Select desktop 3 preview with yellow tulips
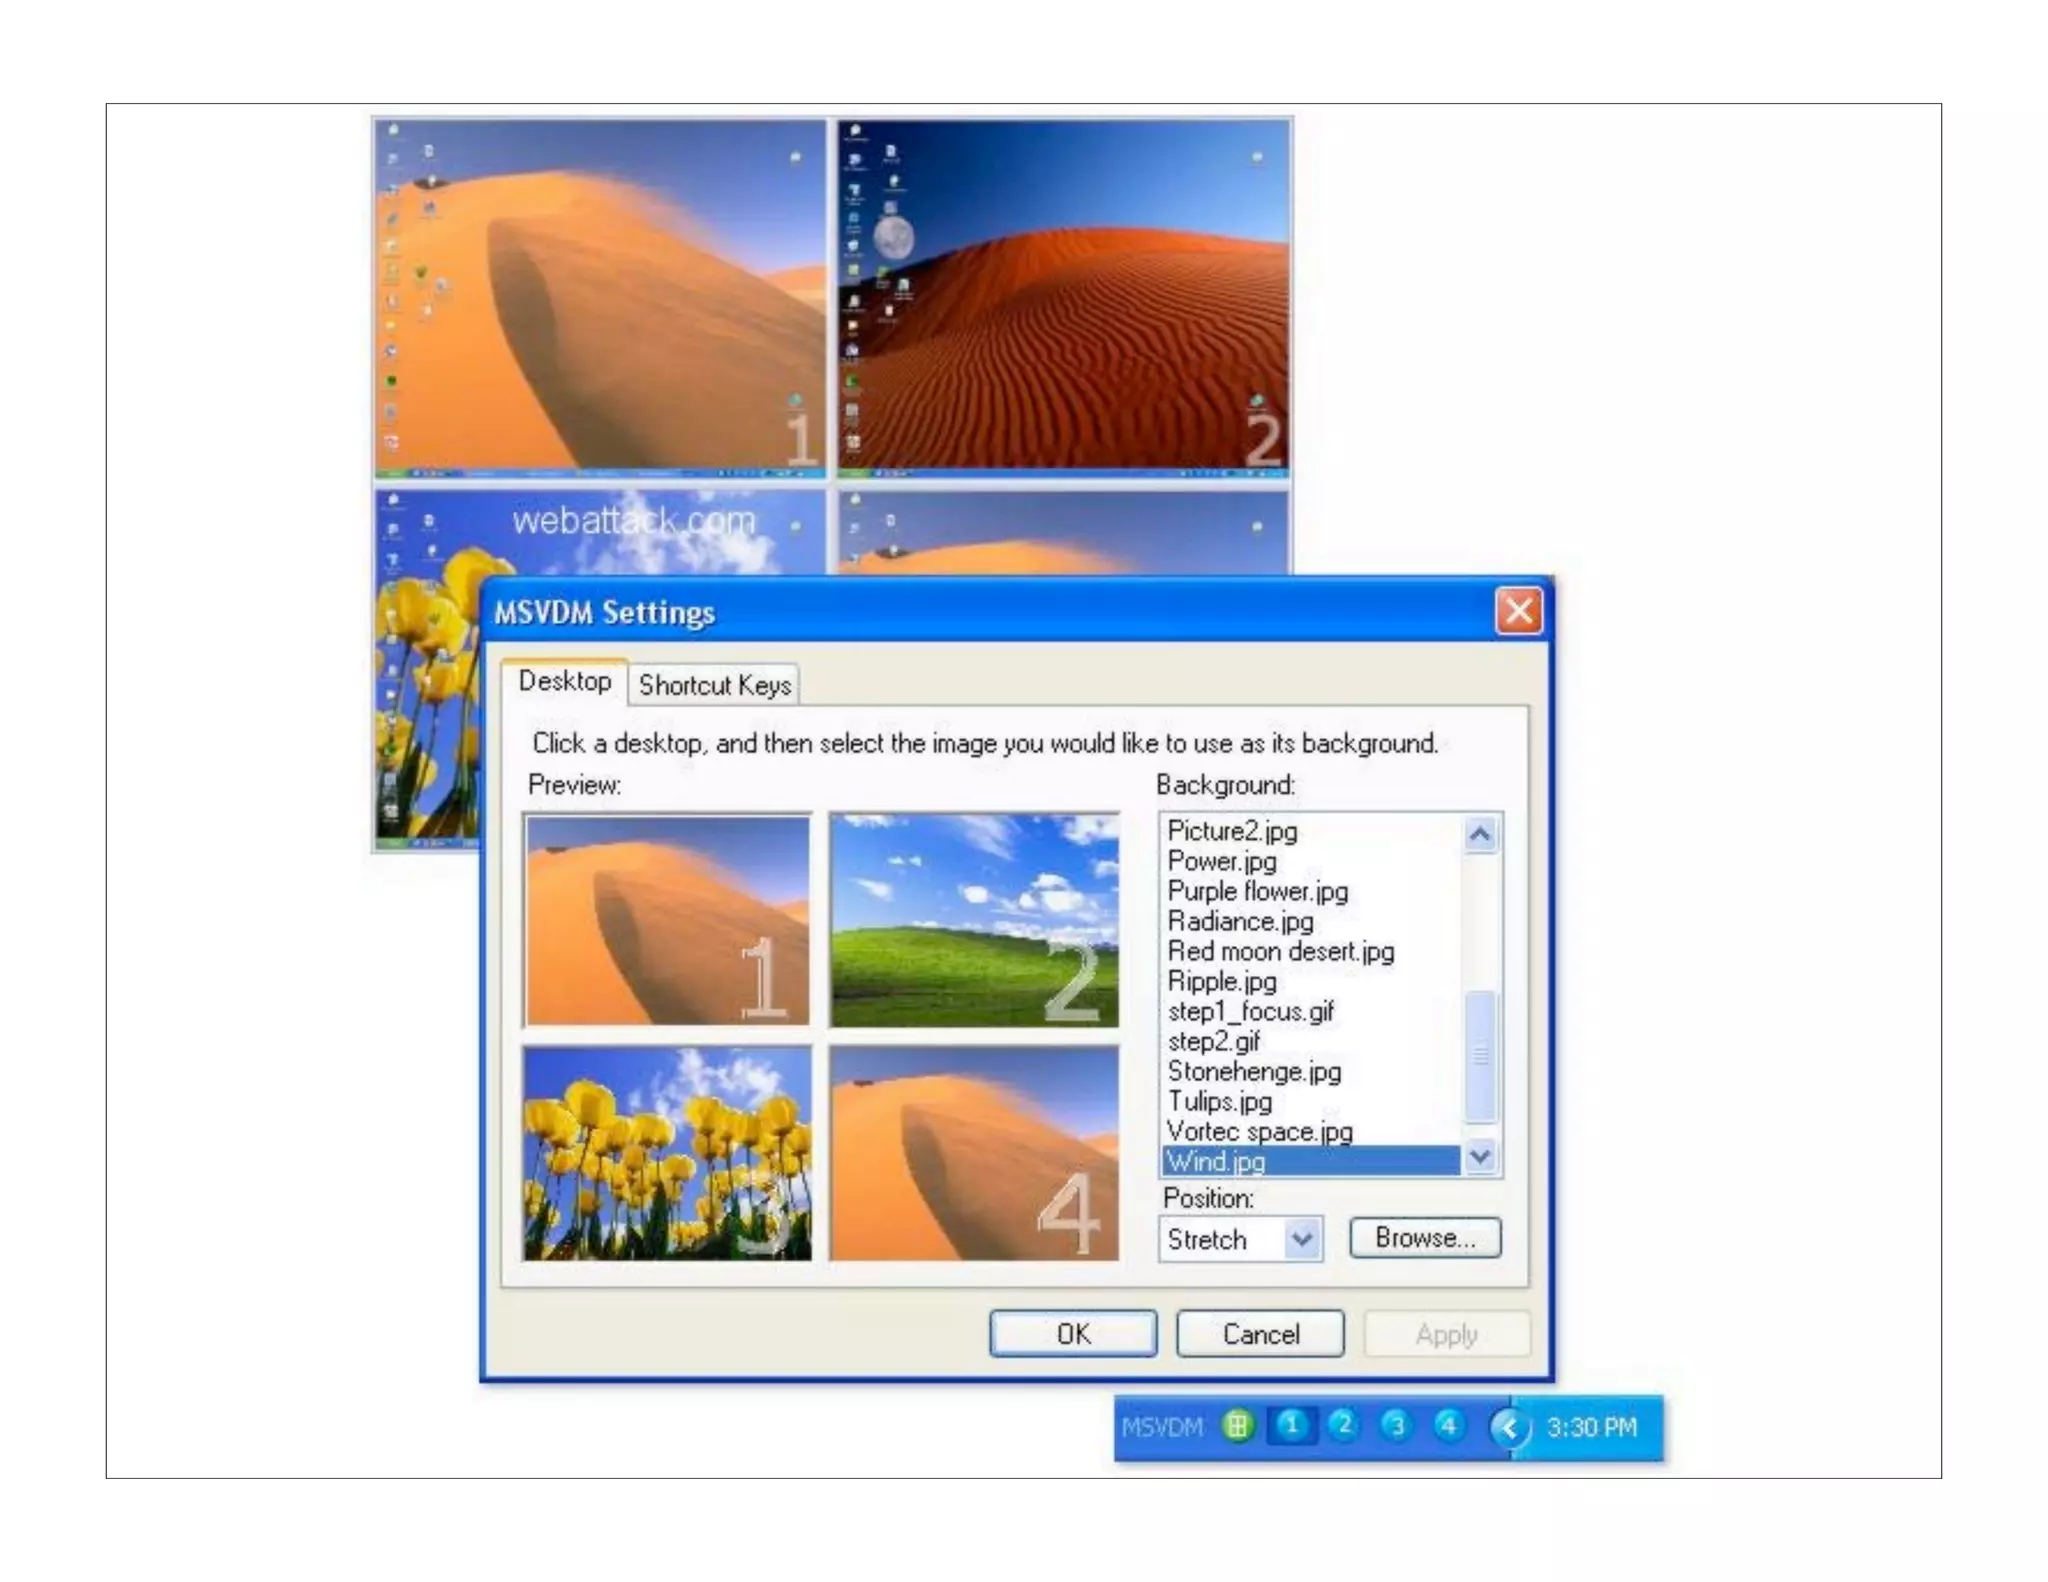 coord(667,1153)
